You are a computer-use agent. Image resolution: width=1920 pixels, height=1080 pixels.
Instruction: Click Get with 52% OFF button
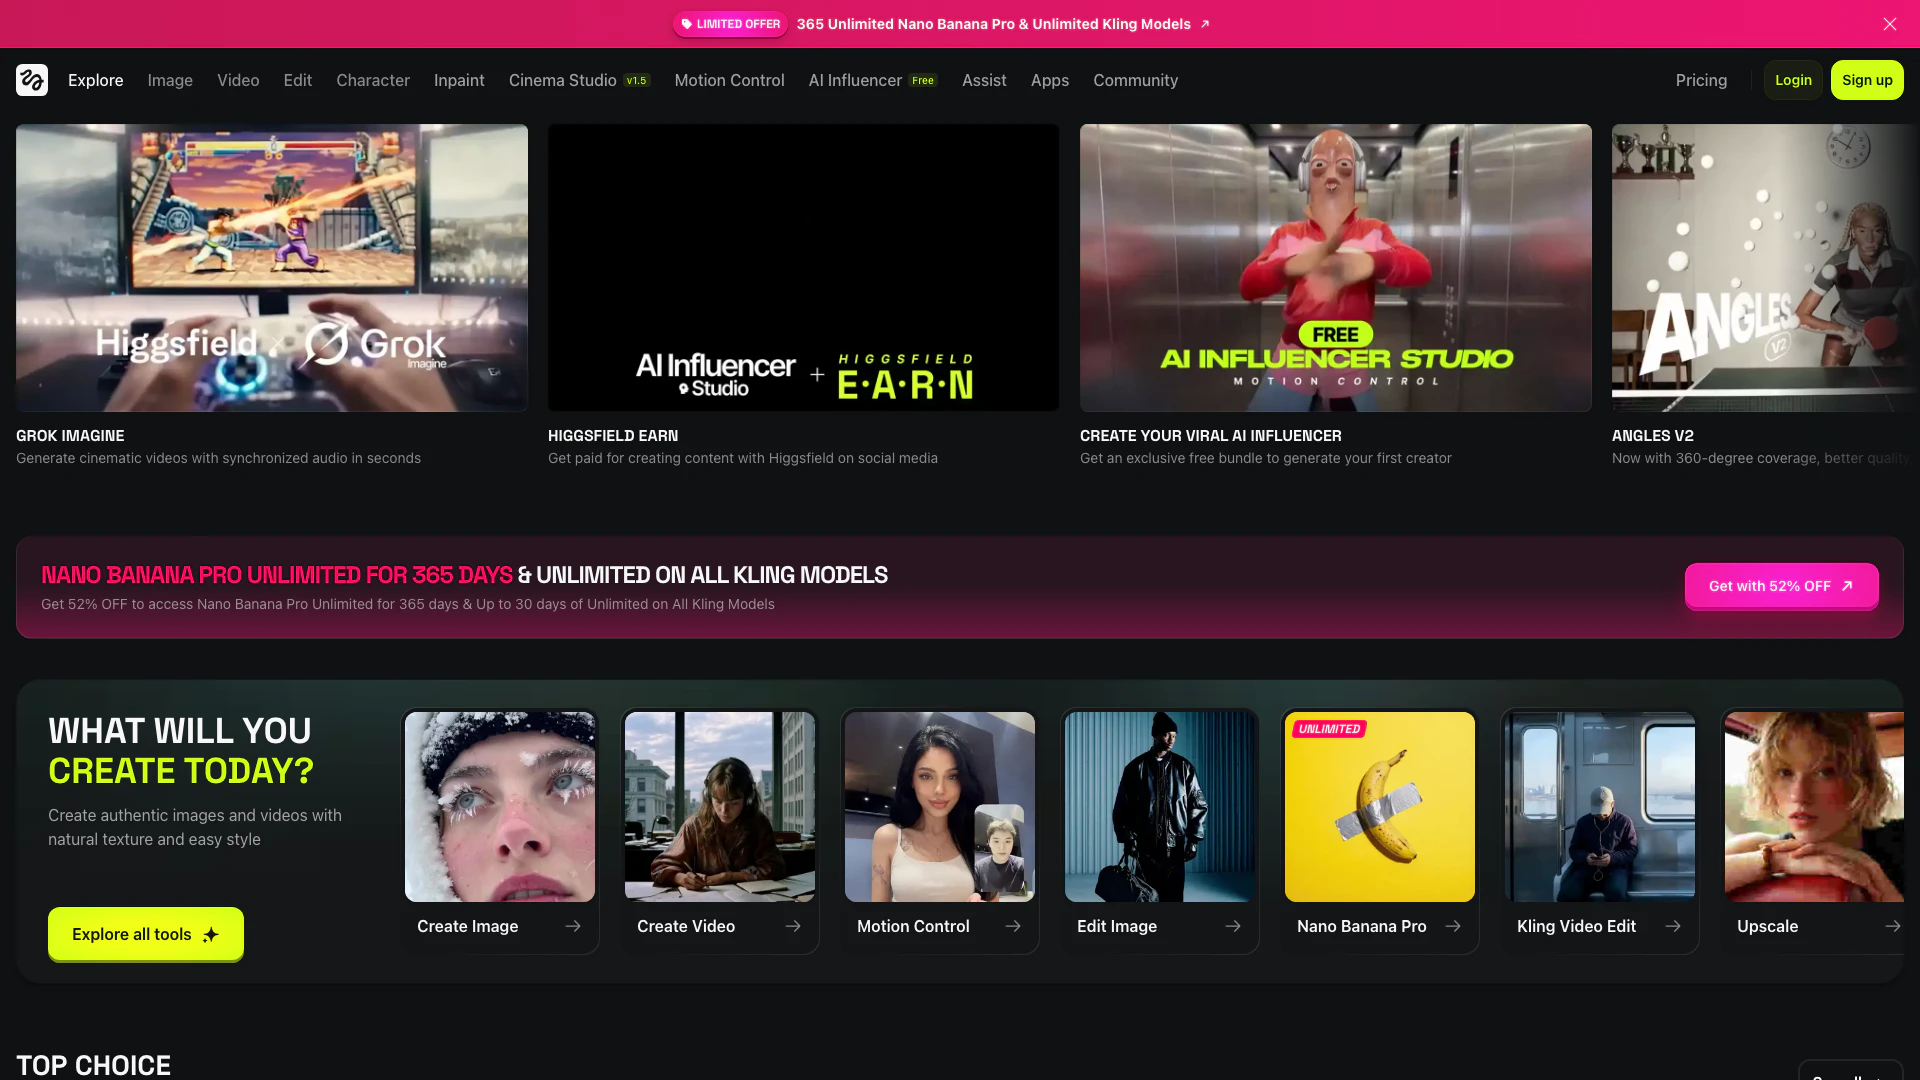[1781, 586]
